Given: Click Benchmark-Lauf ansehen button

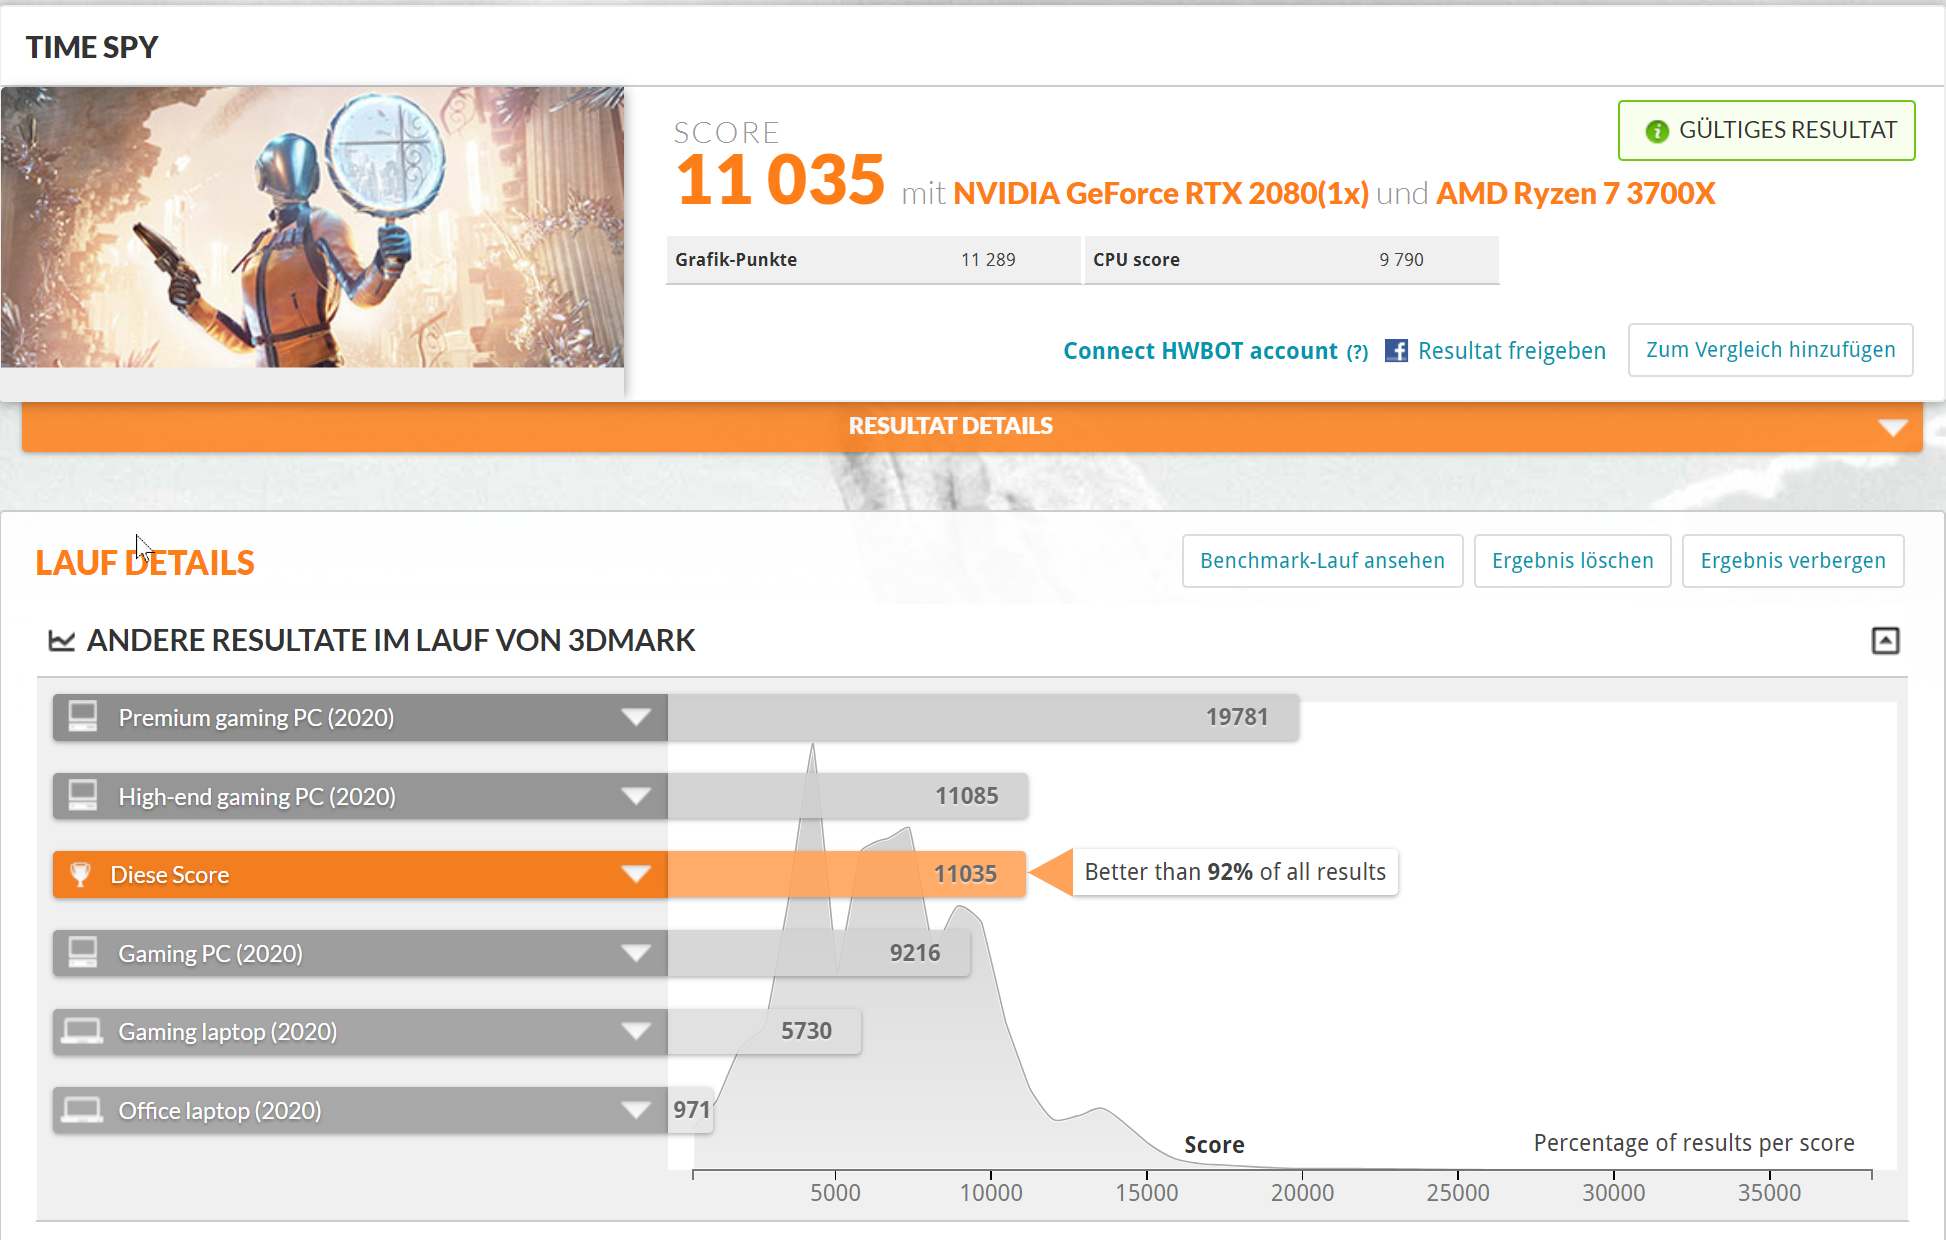Looking at the screenshot, I should [1322, 561].
